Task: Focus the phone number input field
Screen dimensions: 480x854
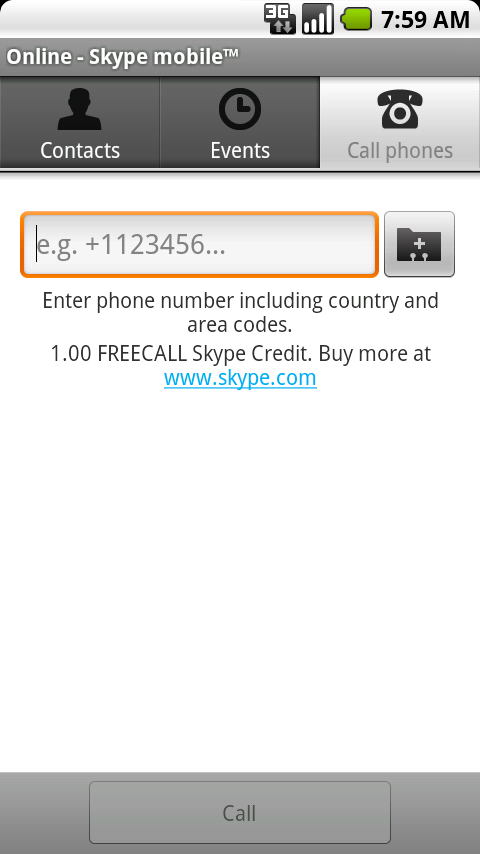Action: [199, 244]
